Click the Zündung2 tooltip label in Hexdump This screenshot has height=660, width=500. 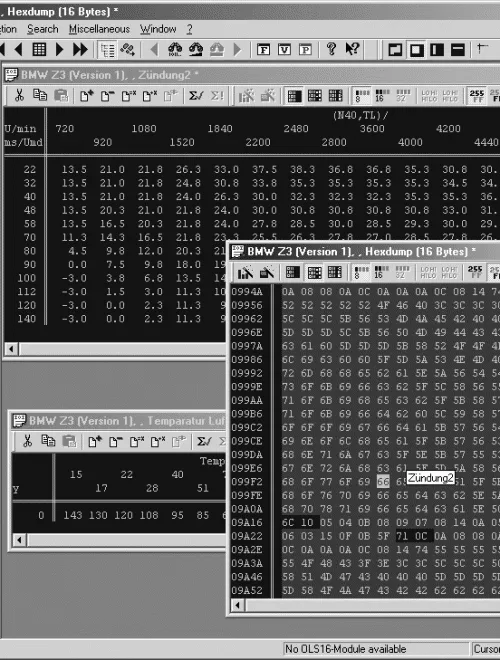point(430,478)
